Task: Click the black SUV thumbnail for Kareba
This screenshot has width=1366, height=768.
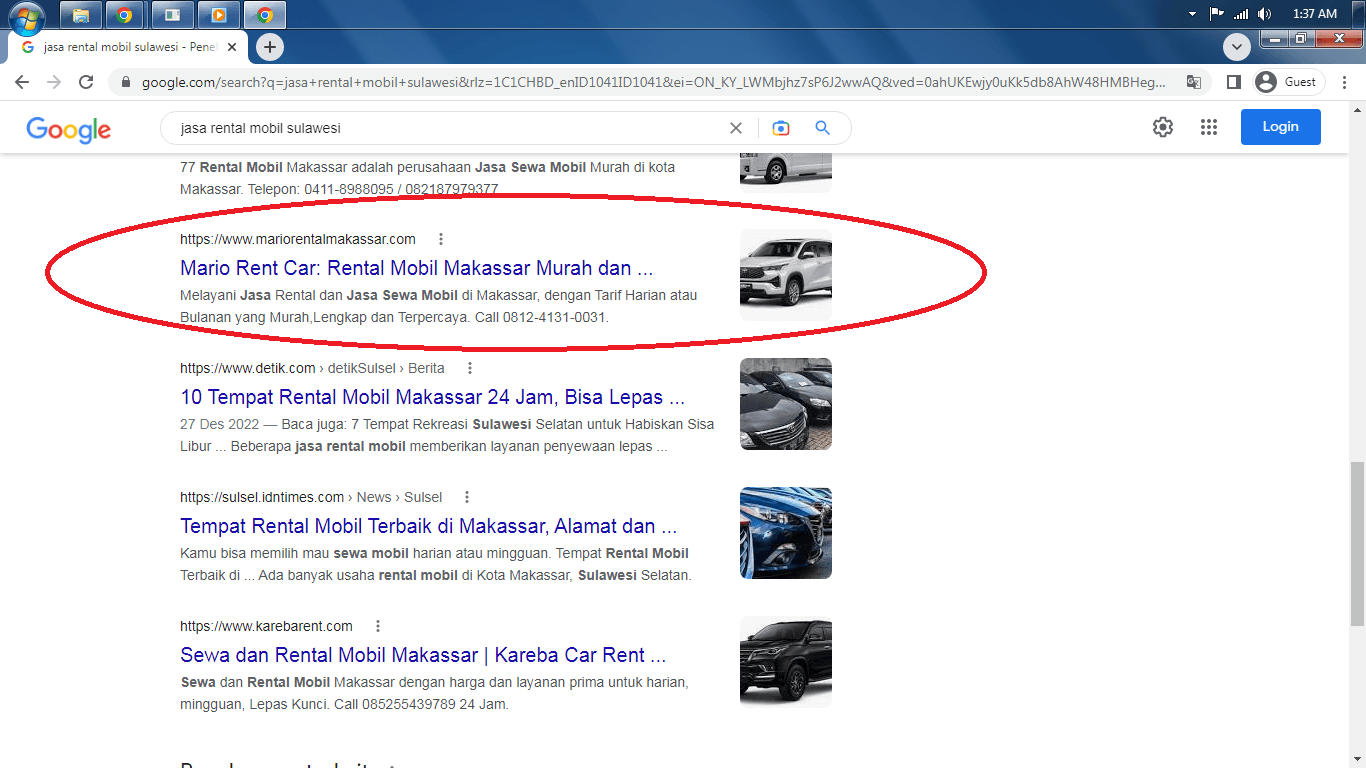Action: (786, 662)
